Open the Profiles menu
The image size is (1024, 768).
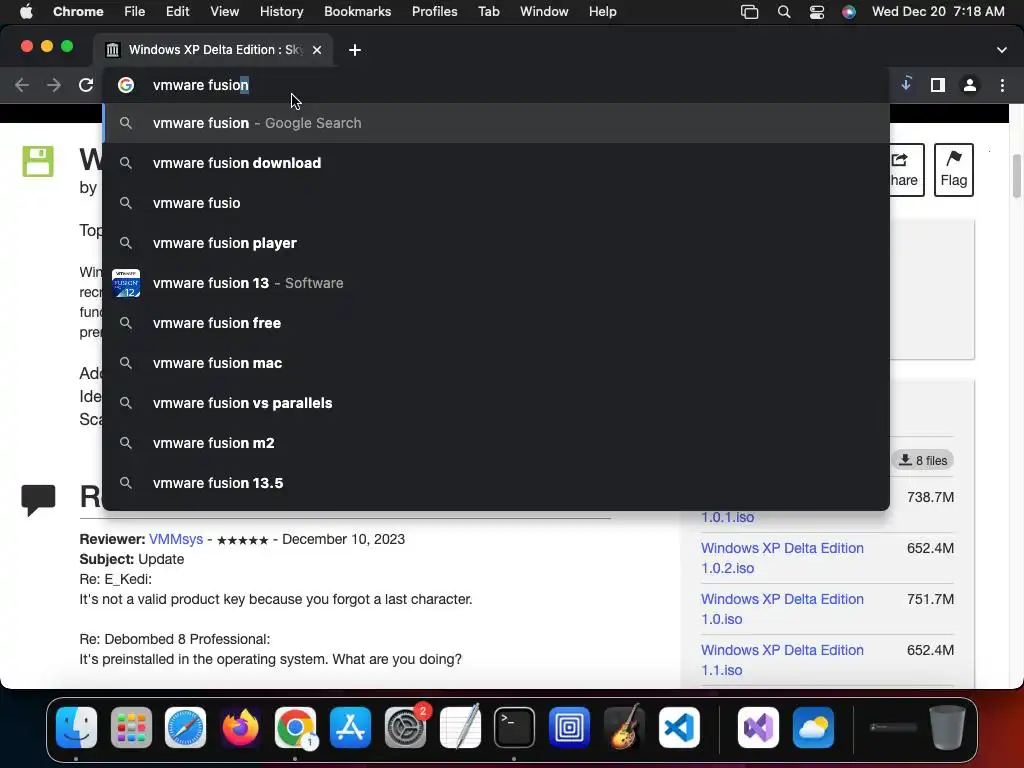(434, 11)
